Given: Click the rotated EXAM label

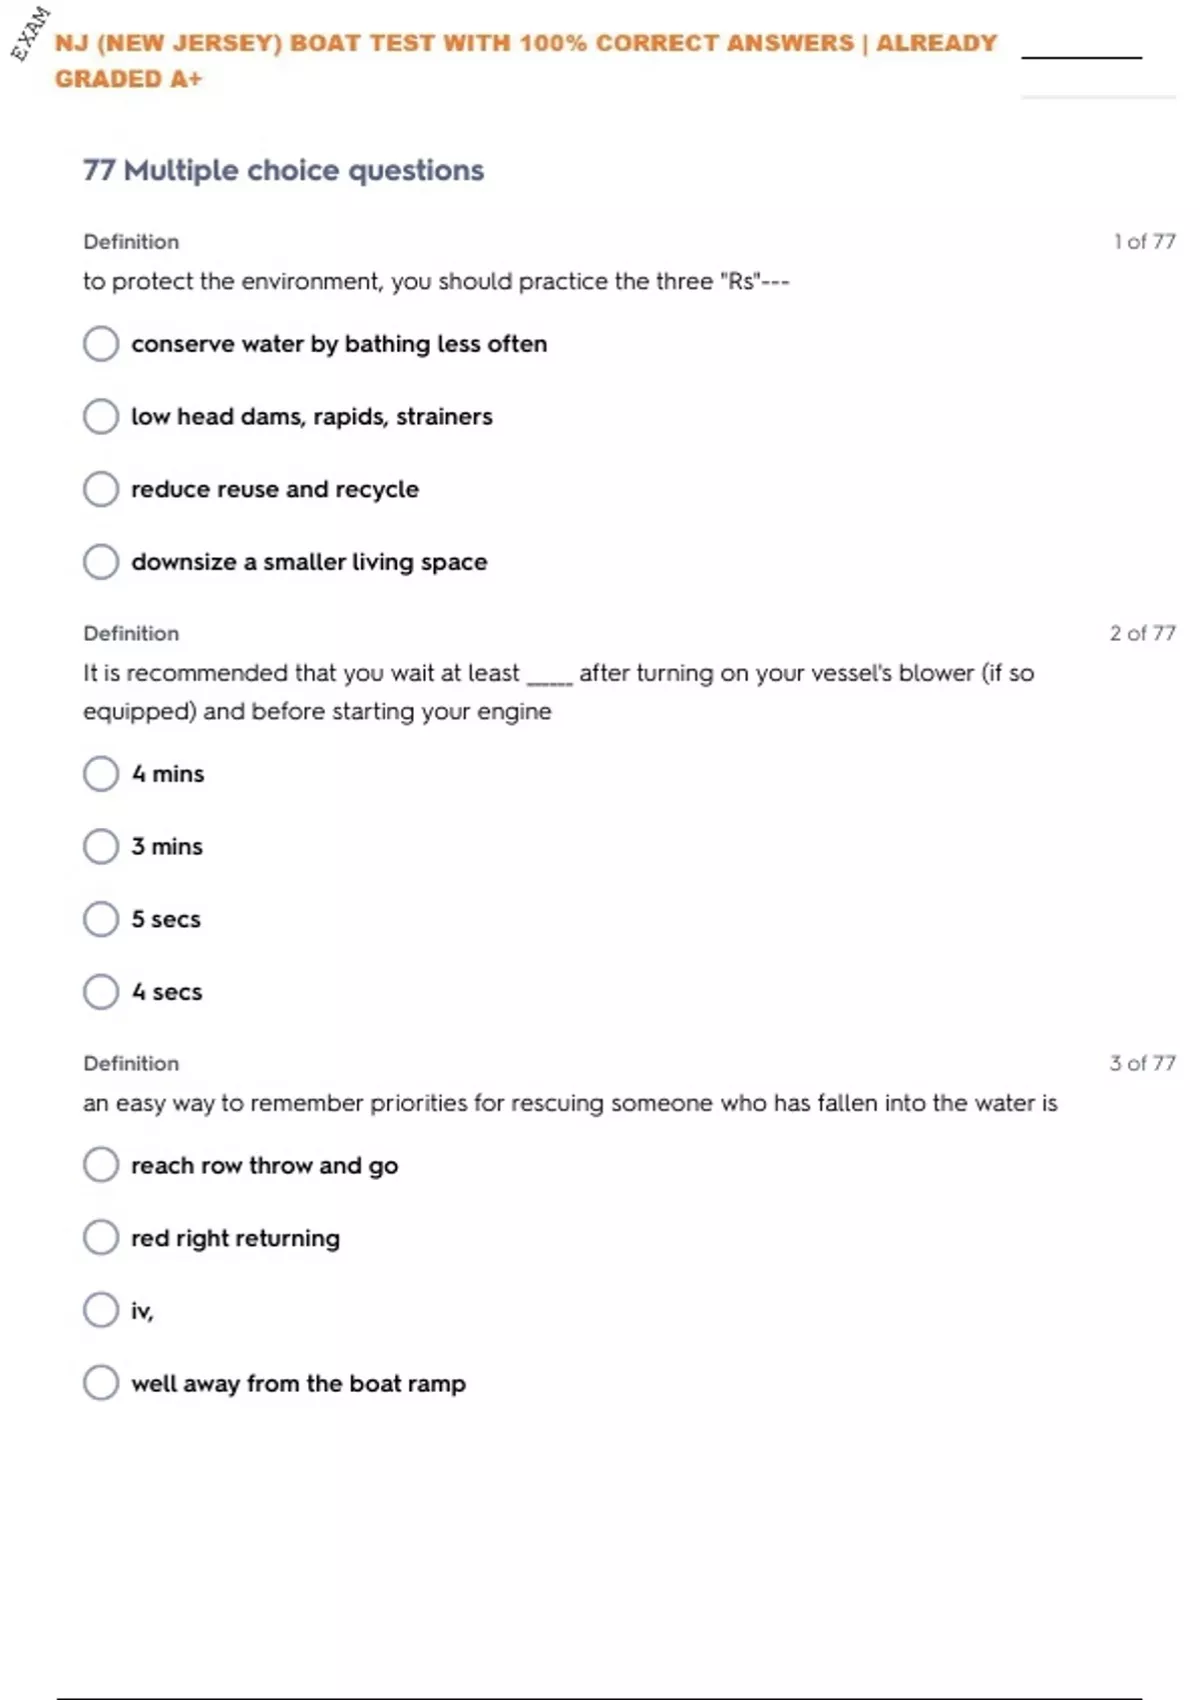Looking at the screenshot, I should click(30, 34).
